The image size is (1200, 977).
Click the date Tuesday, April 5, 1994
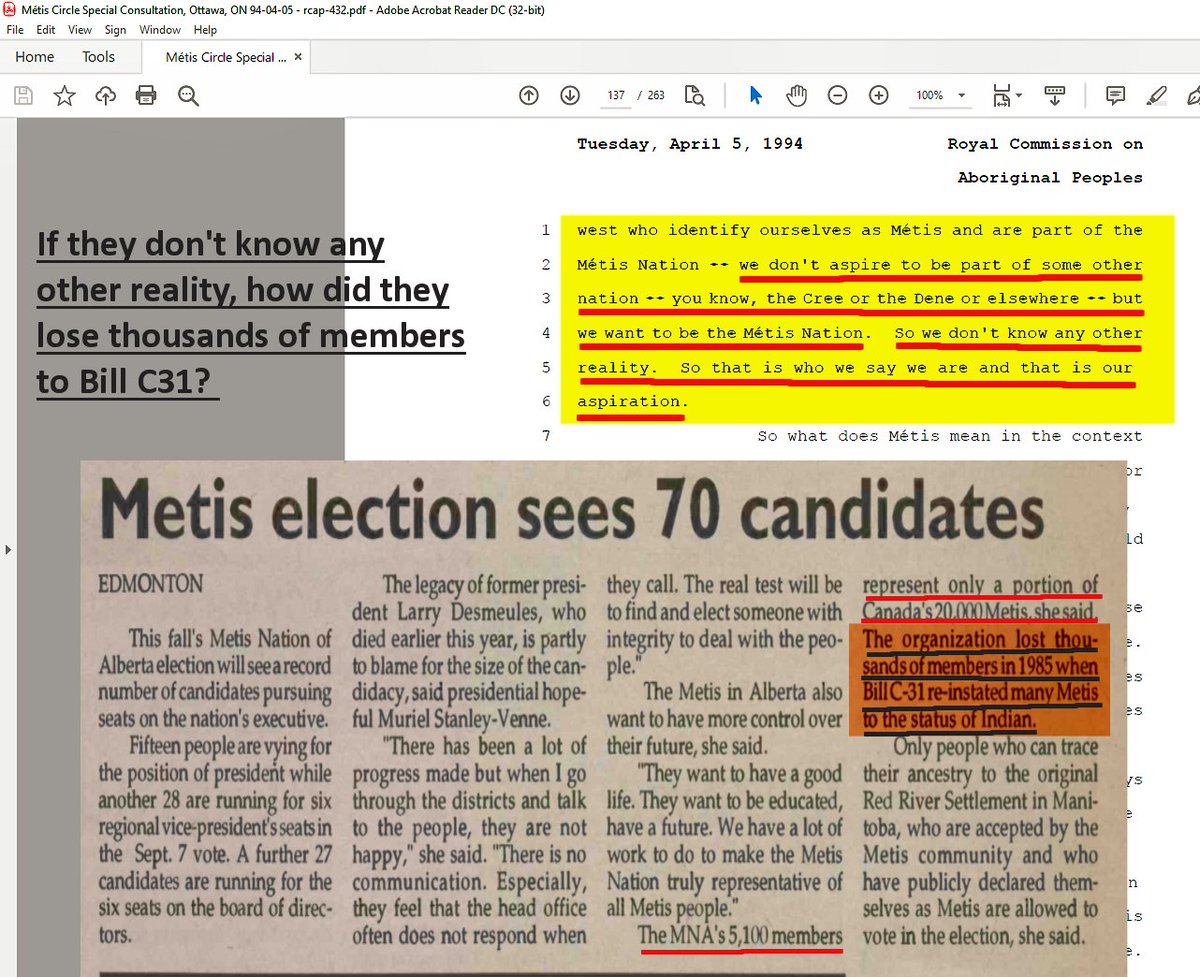click(689, 144)
